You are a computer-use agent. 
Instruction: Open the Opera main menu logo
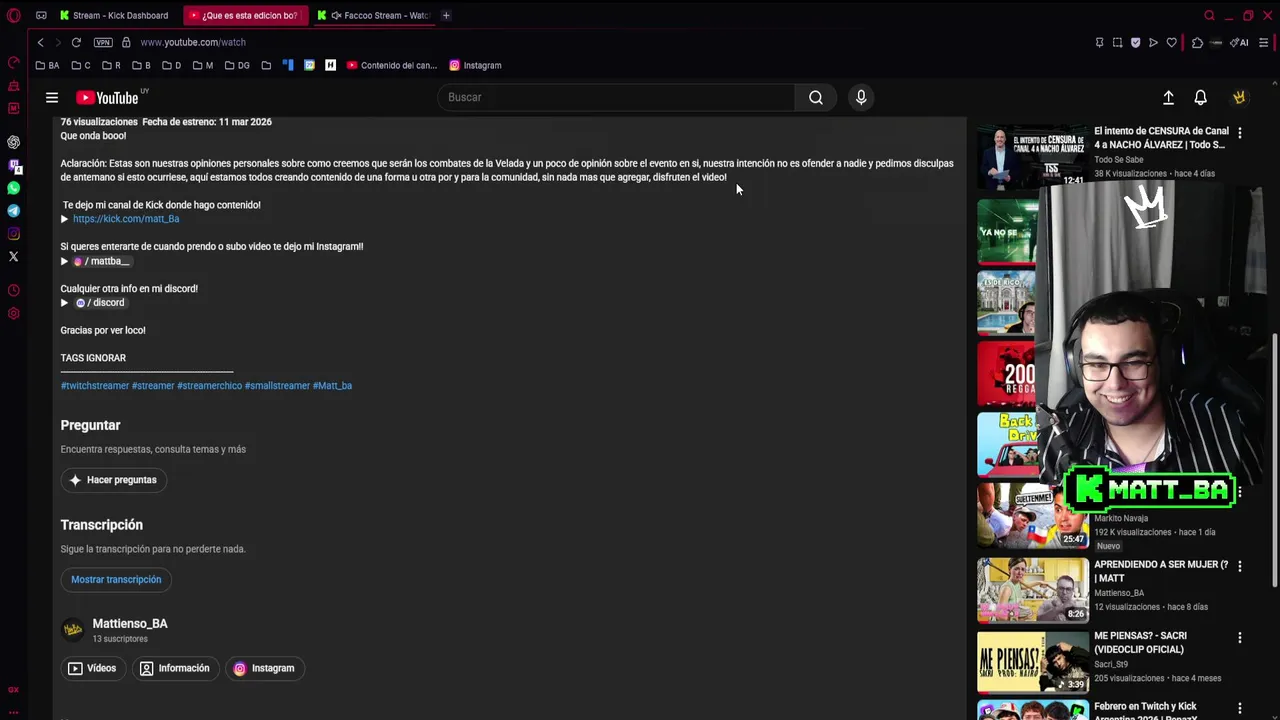[14, 15]
